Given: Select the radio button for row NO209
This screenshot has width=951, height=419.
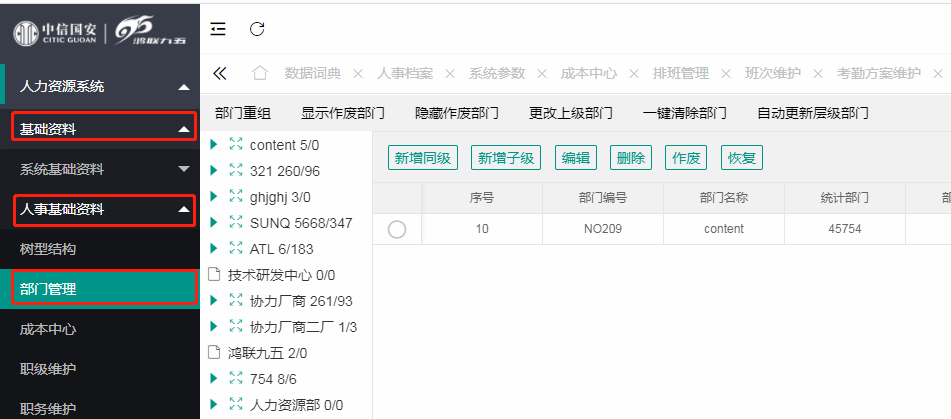Looking at the screenshot, I should click(x=397, y=229).
